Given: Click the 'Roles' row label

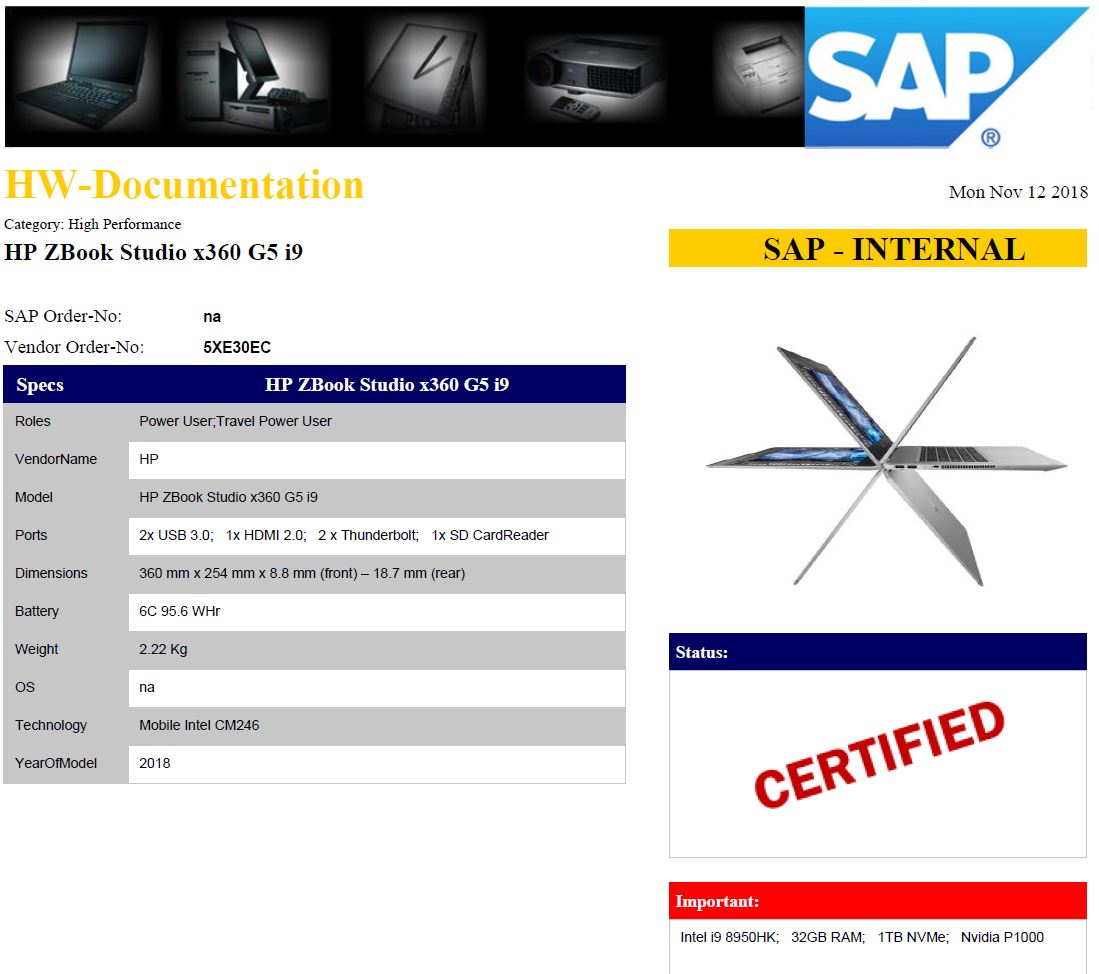Looking at the screenshot, I should [33, 421].
